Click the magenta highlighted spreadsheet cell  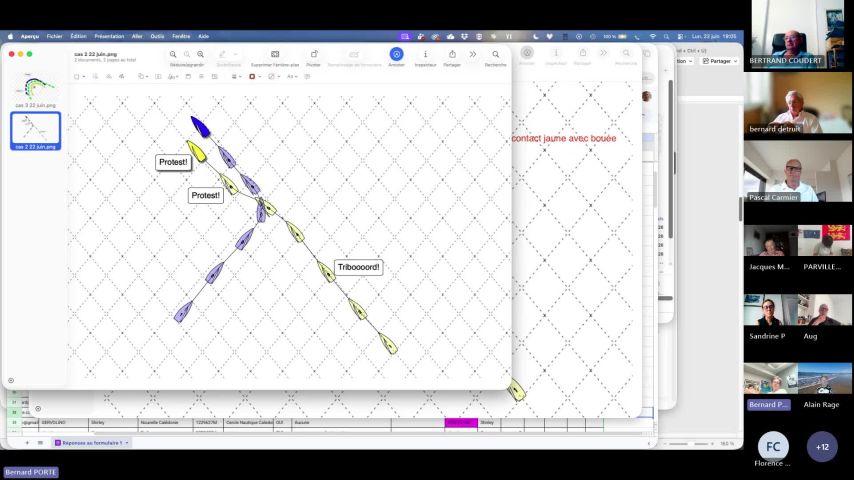(x=461, y=422)
